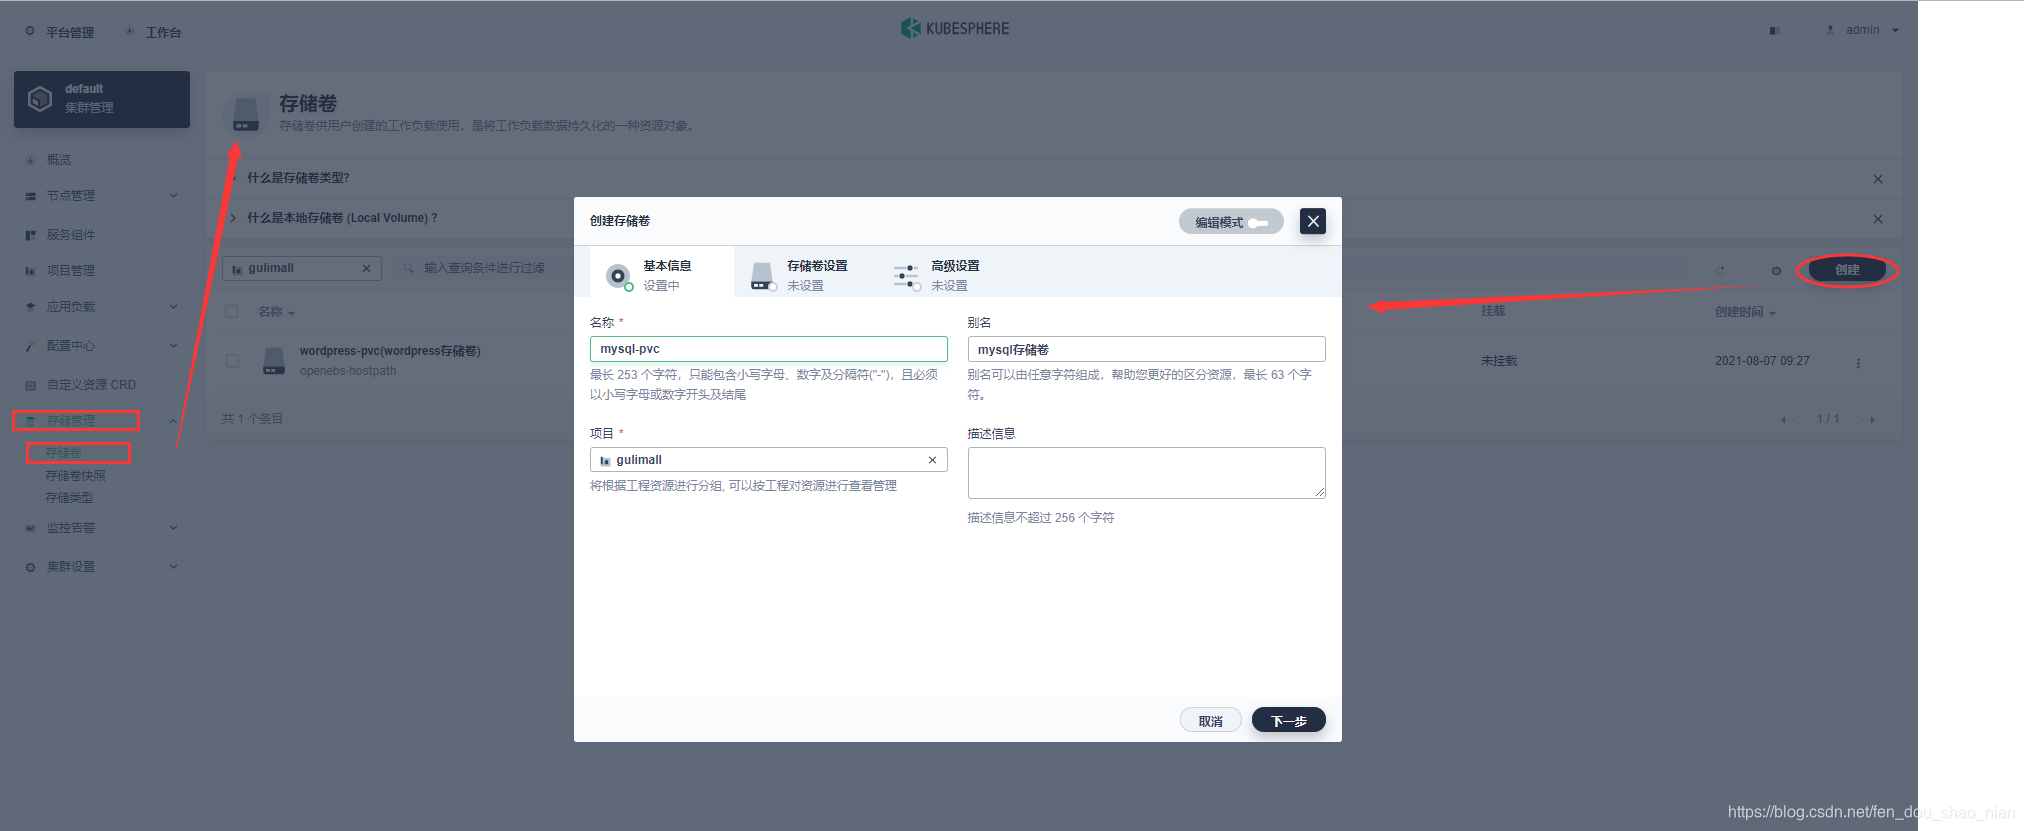Image resolution: width=2024 pixels, height=831 pixels.
Task: Close the 创建存储卷 dialog with X
Action: (1313, 221)
